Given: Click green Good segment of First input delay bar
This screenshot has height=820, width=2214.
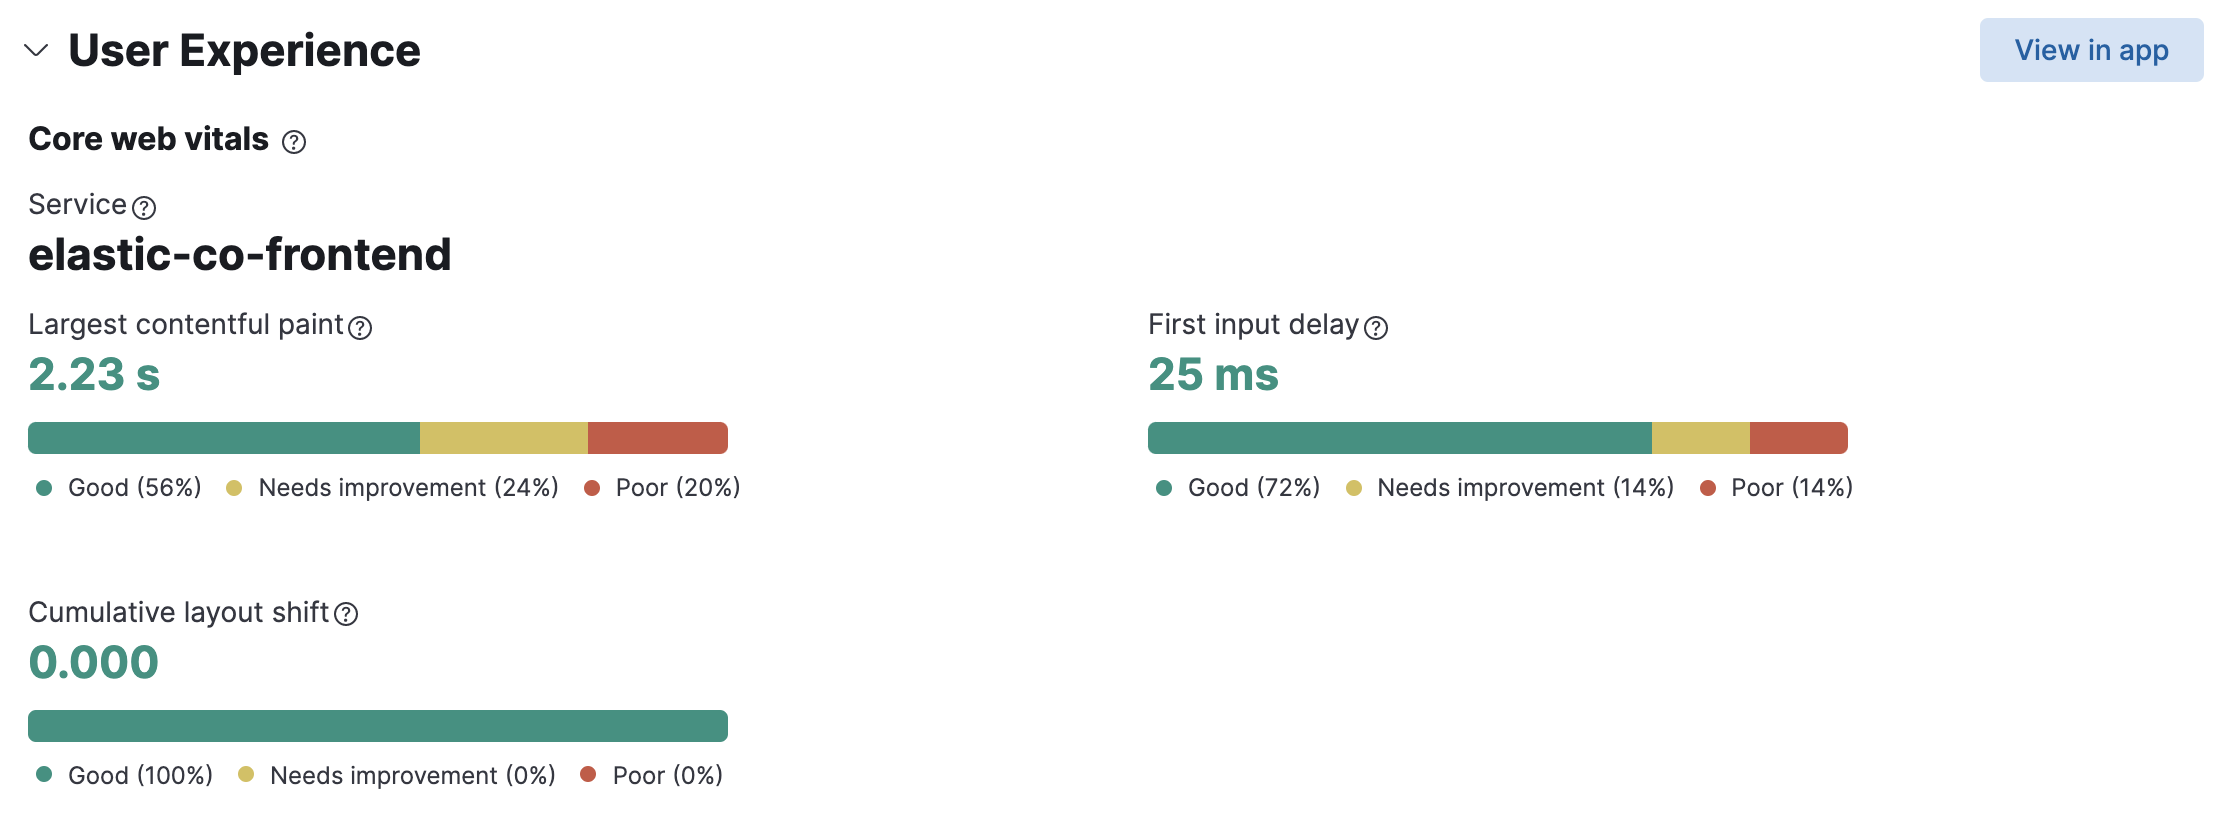Looking at the screenshot, I should pos(1399,438).
